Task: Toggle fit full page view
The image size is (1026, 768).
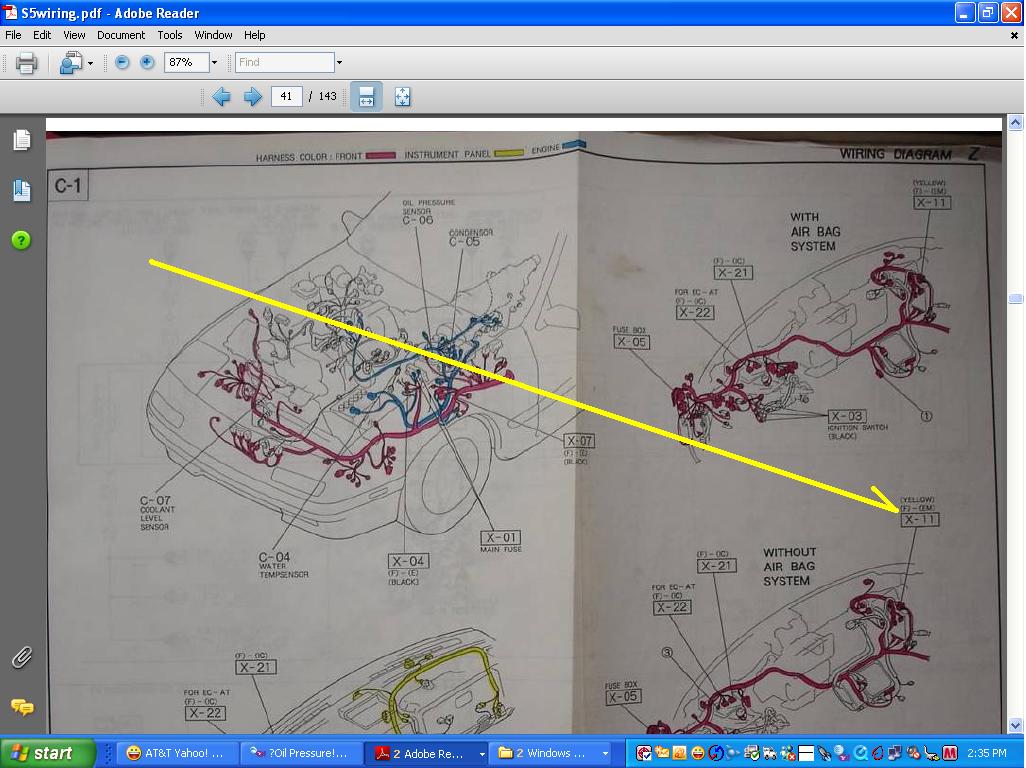Action: coord(402,97)
